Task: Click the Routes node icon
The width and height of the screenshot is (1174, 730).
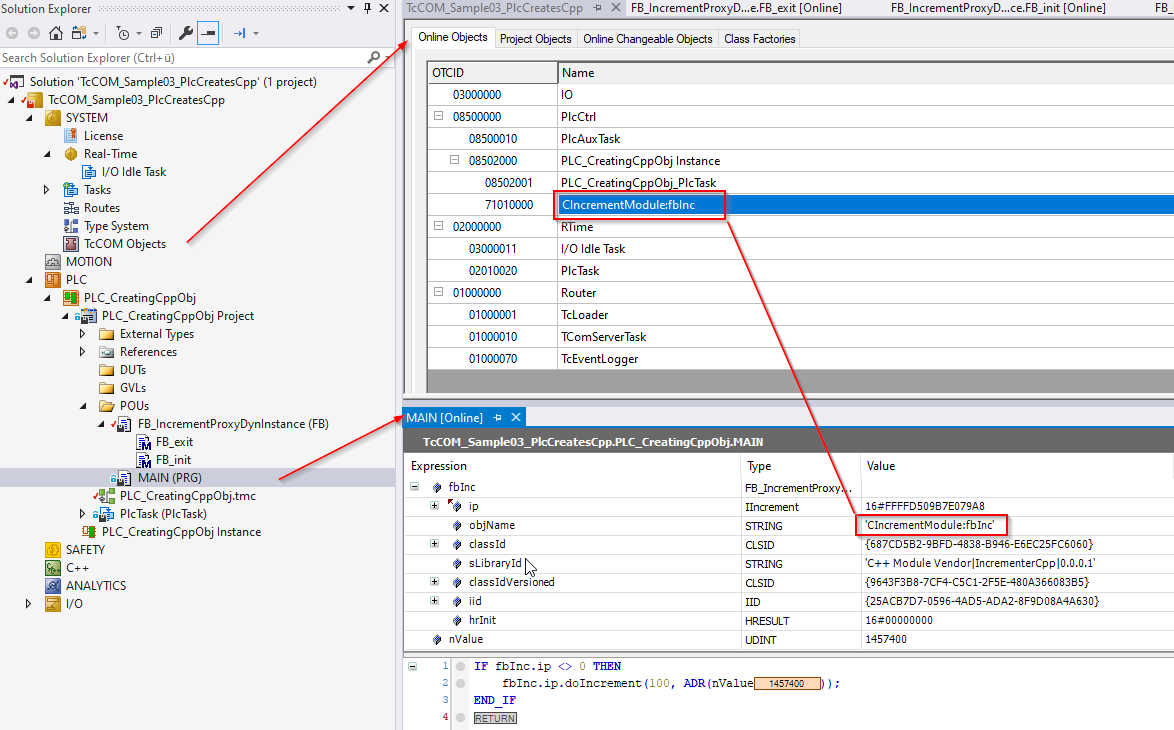Action: pyautogui.click(x=71, y=207)
